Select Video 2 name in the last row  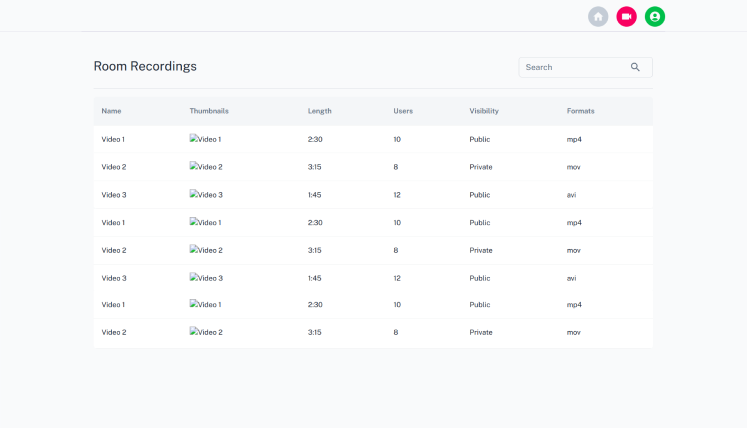[x=114, y=332]
